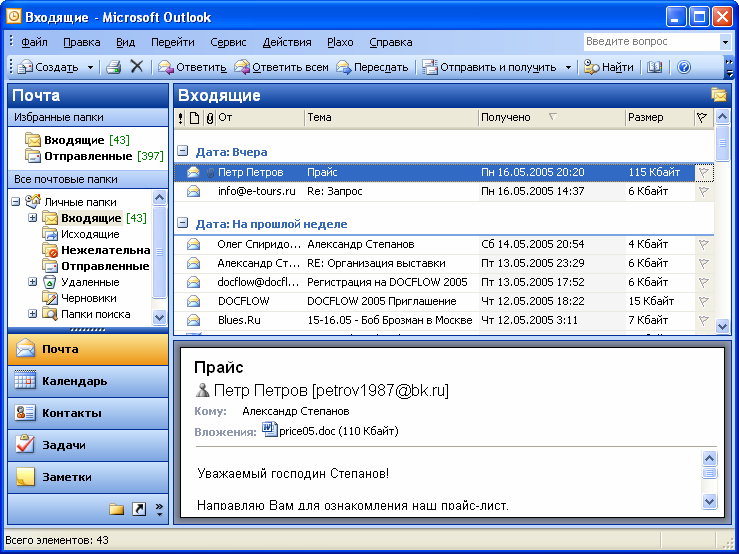Click the folder icon in Входящие header
739x554 pixels.
pos(719,95)
